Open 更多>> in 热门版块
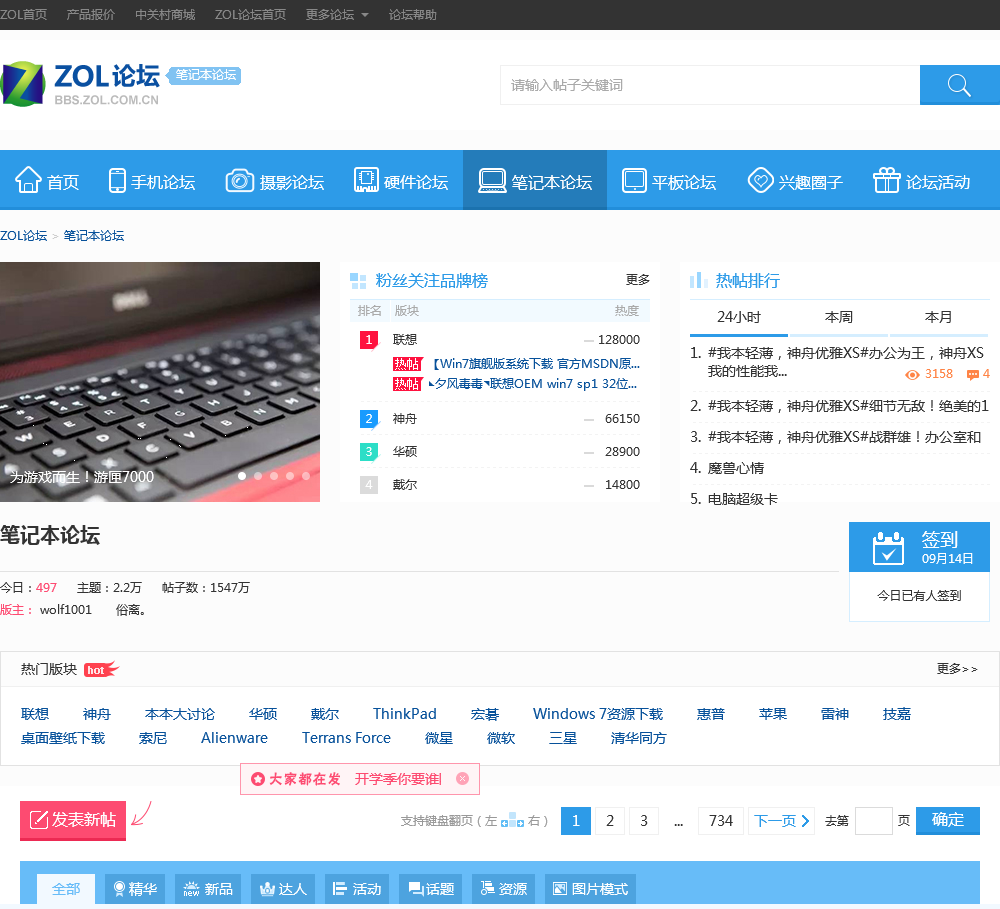 (957, 669)
